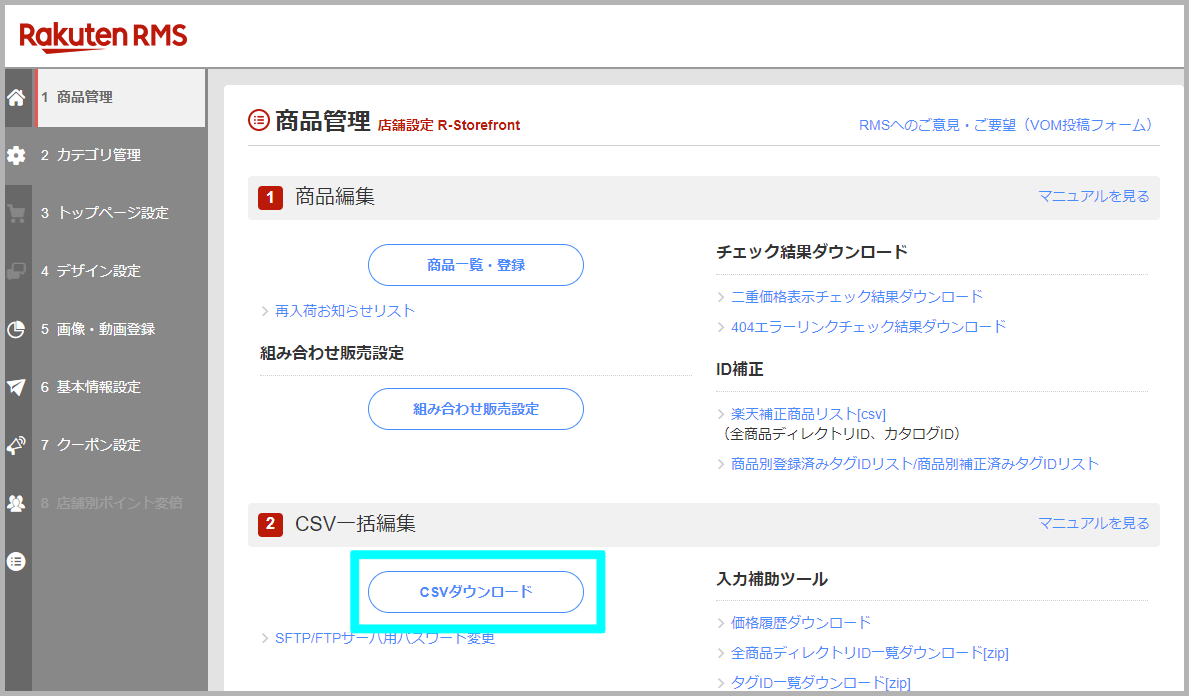Click the 組み合わせ販売設定 section heading text
This screenshot has height=696, width=1189.
click(331, 353)
